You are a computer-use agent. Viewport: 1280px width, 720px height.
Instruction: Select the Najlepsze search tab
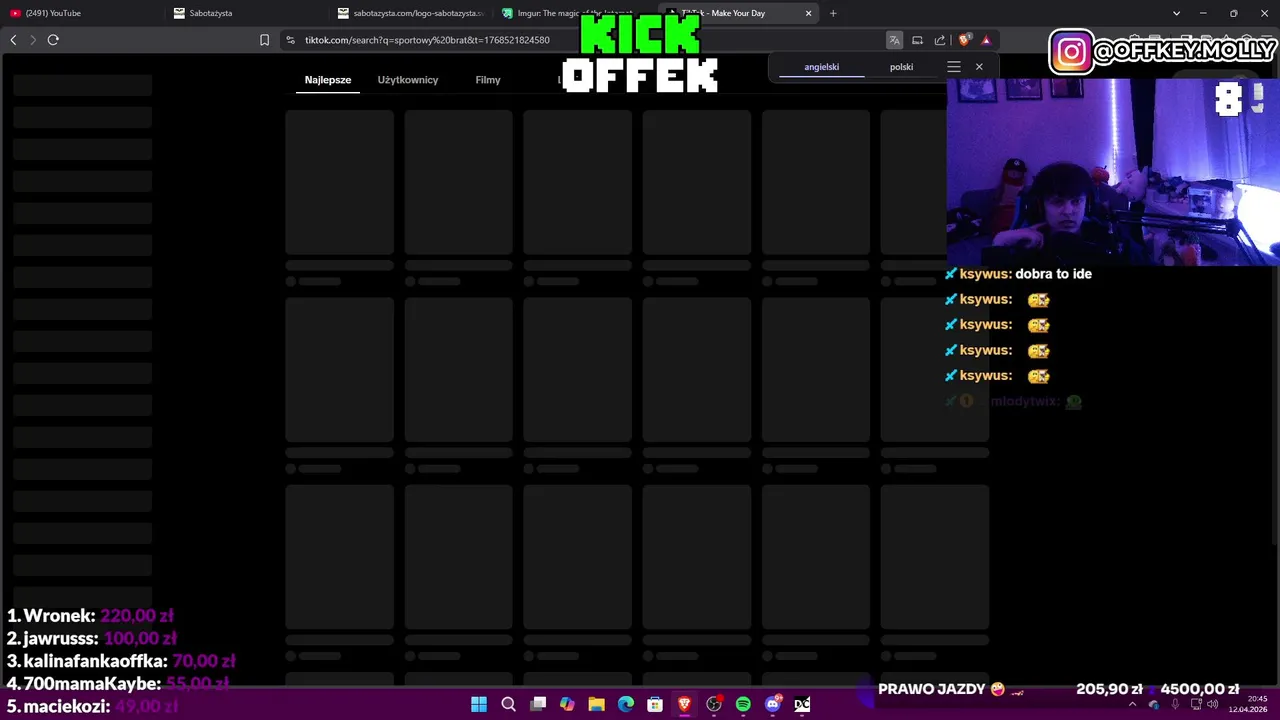328,80
